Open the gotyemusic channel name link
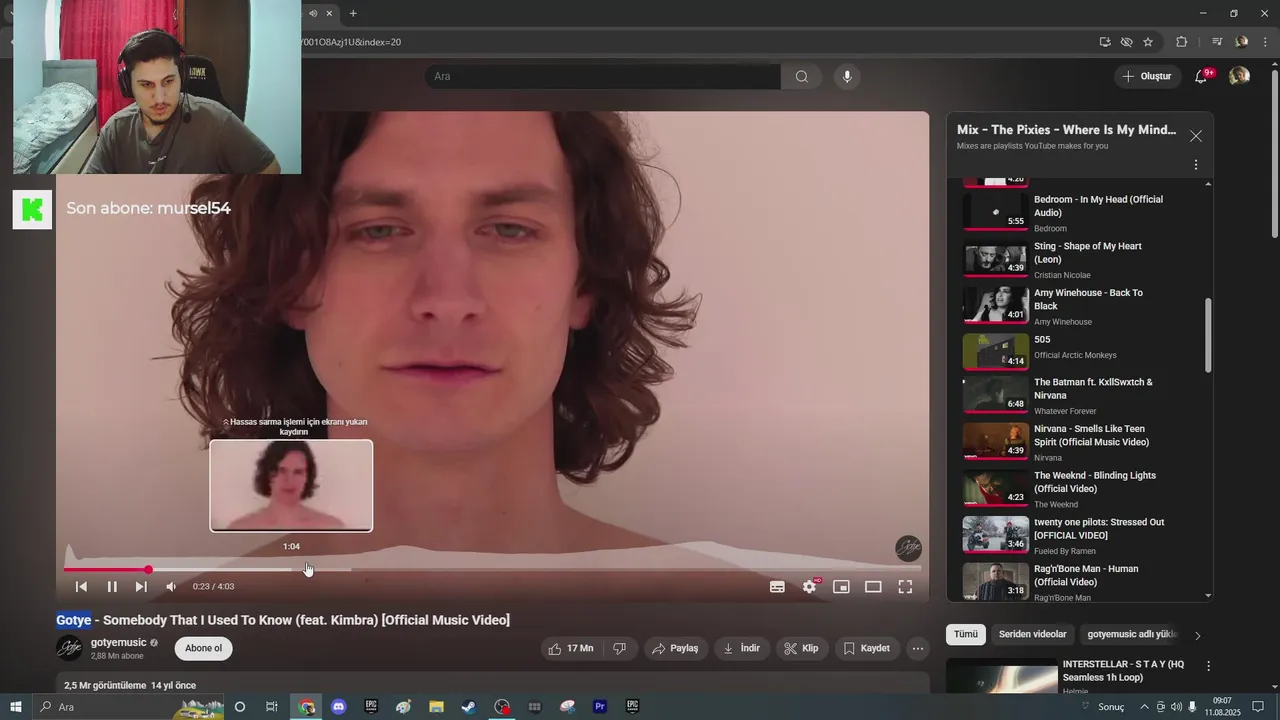The height and width of the screenshot is (720, 1280). (118, 642)
